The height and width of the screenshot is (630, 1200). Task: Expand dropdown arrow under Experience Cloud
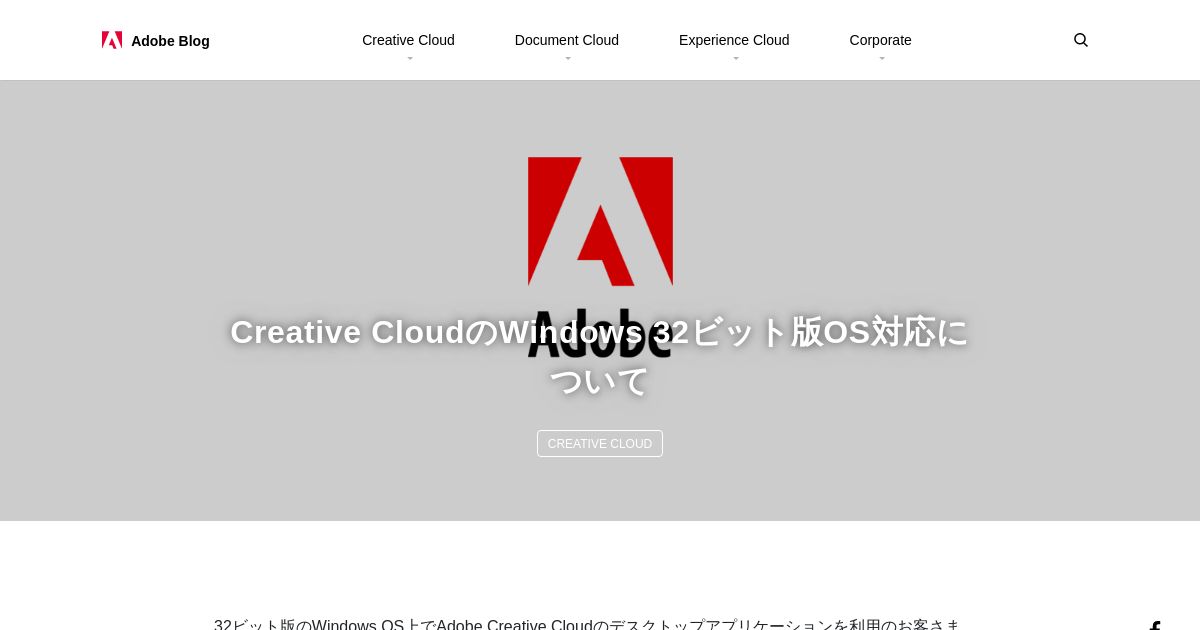click(x=736, y=59)
